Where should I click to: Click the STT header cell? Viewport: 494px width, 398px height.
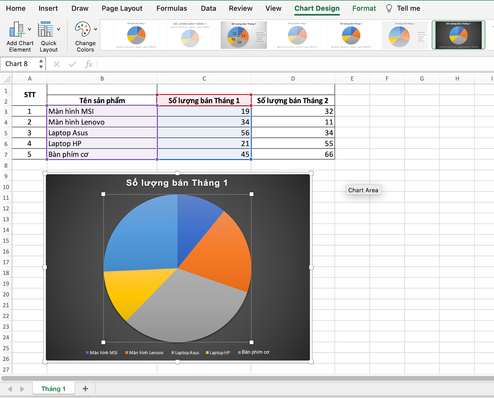point(30,95)
